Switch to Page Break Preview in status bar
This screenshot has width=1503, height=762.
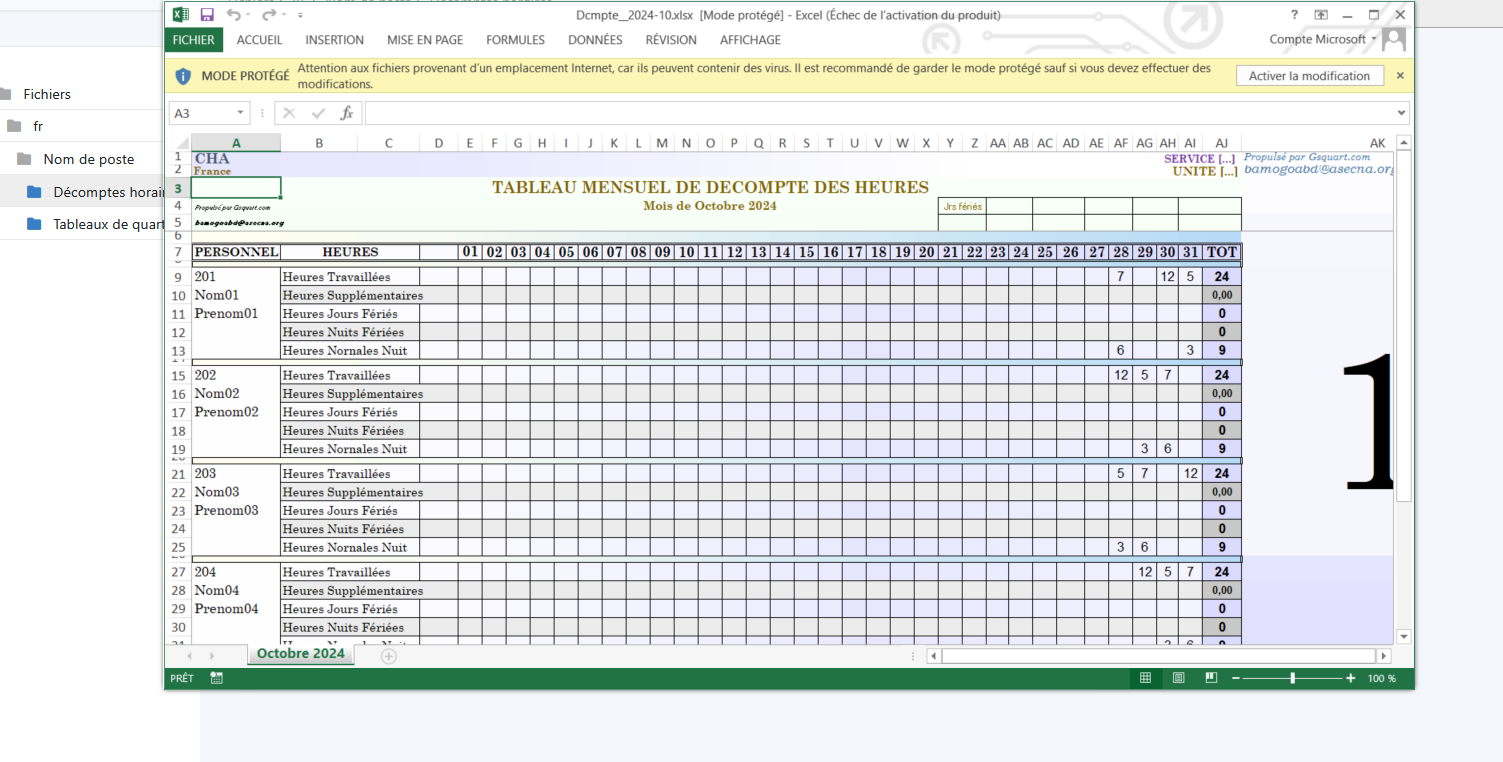tap(1211, 678)
